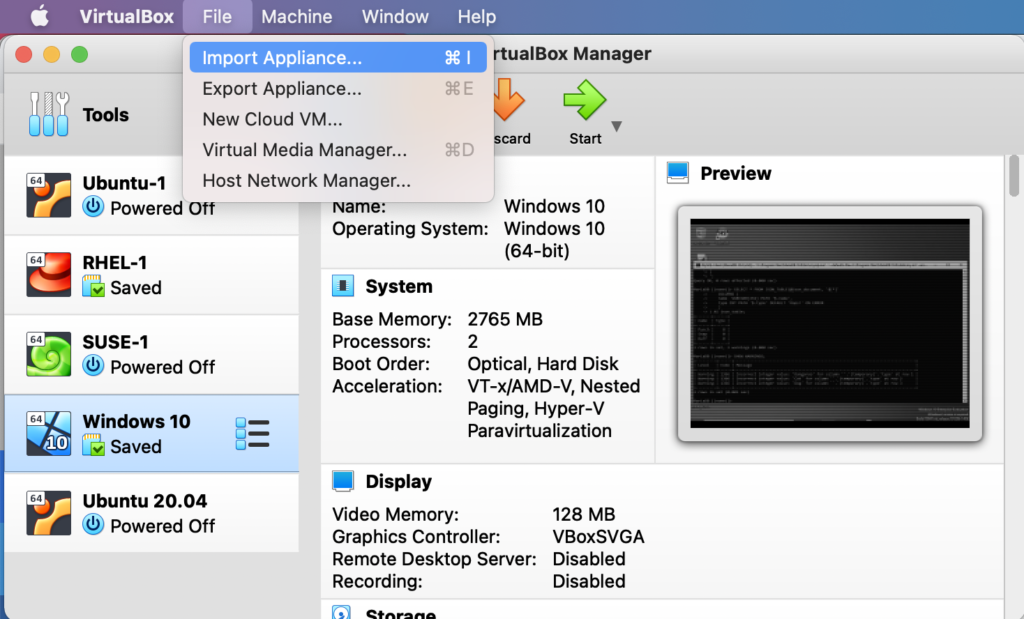Click the Ubuntu 20.04 OS icon
The image size is (1024, 619).
48,513
